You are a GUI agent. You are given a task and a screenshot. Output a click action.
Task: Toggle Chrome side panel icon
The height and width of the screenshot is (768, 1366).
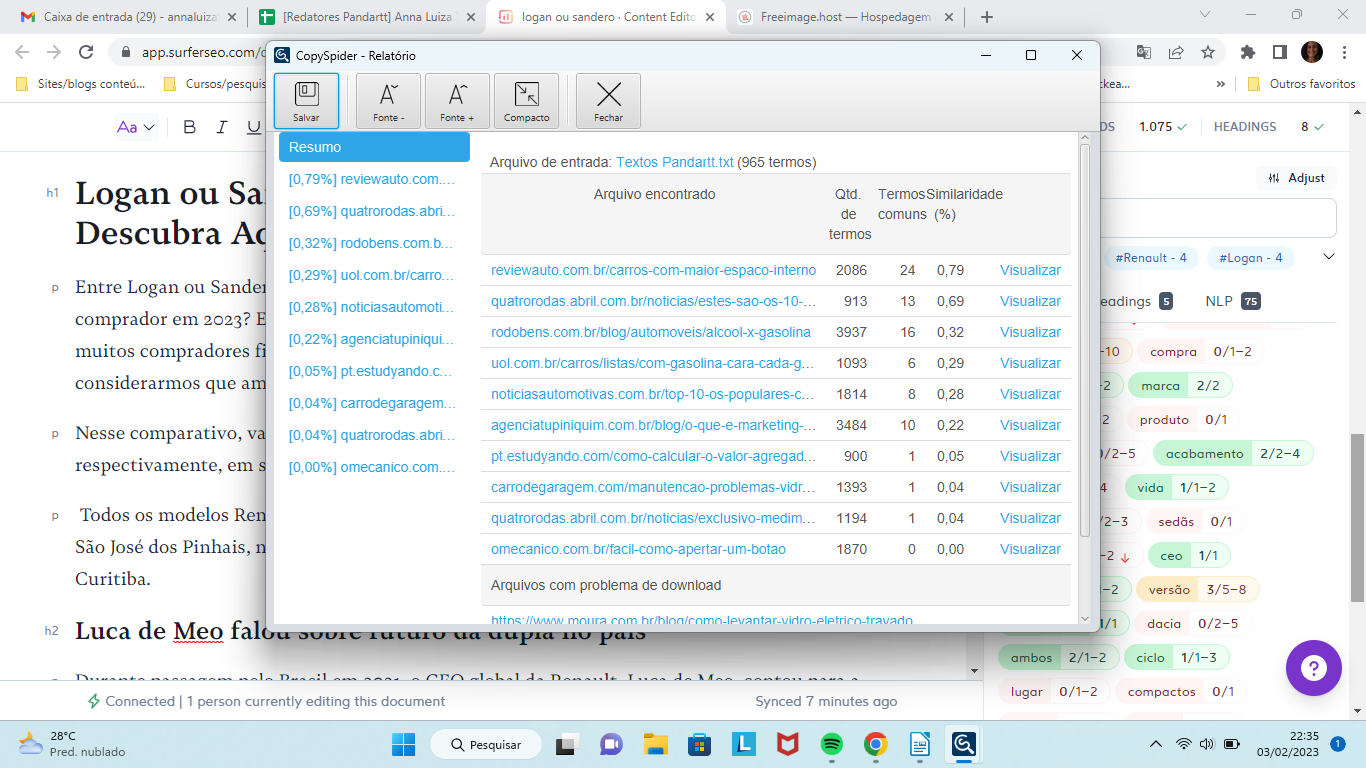[x=1279, y=52]
